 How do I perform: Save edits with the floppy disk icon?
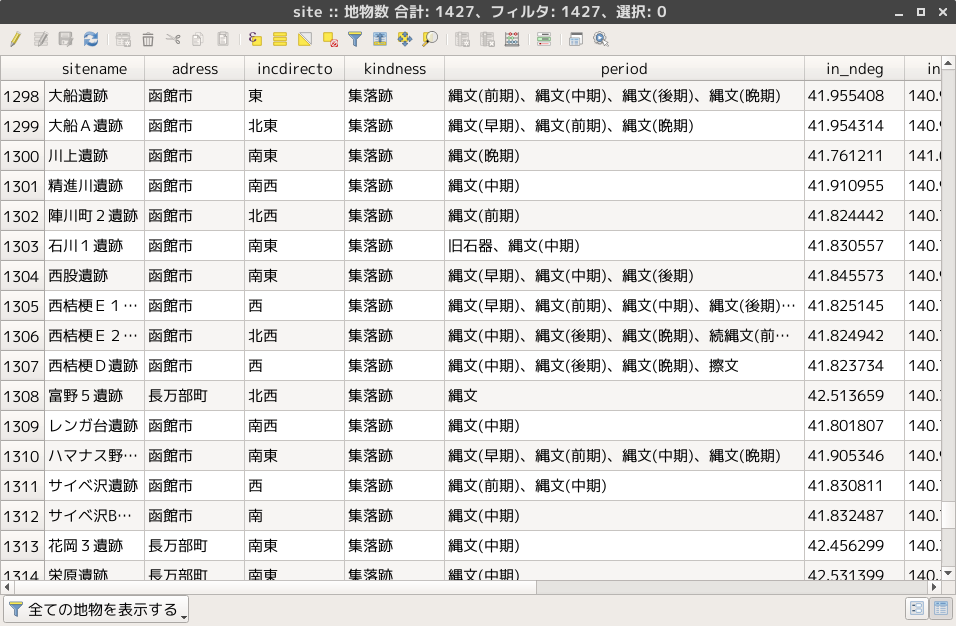[66, 40]
